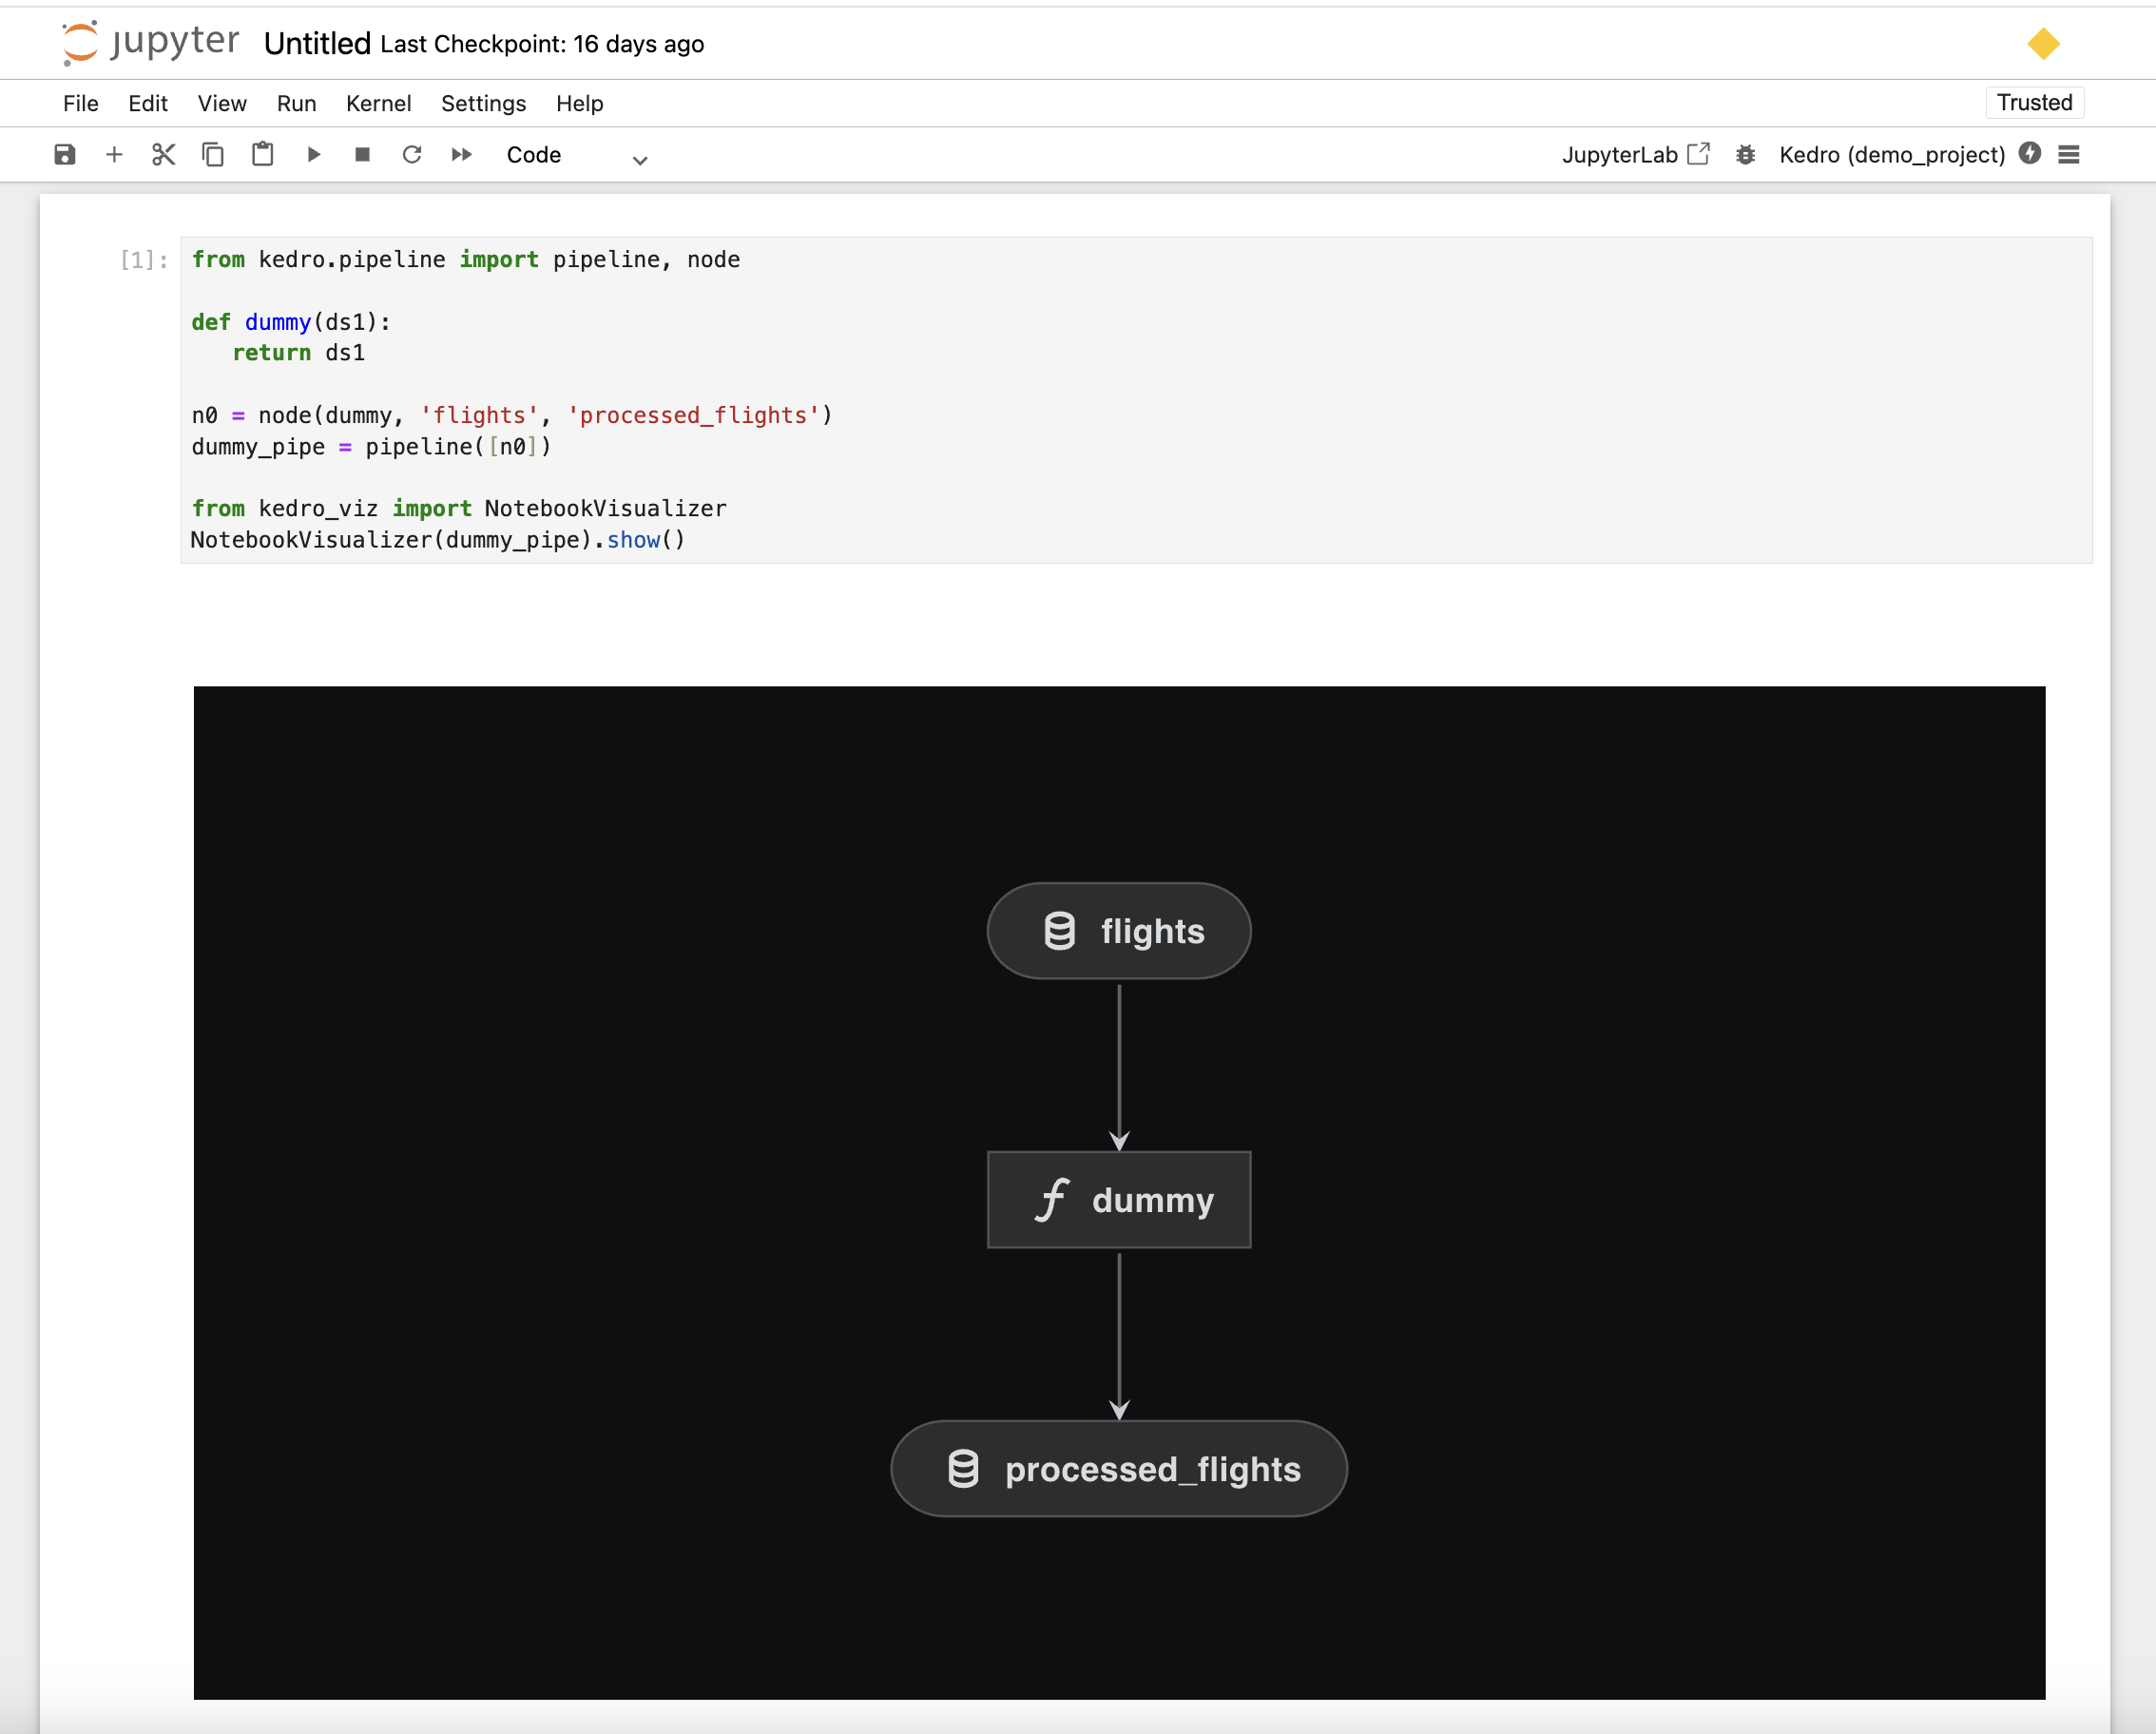Click 'NotebookVisualizer' in the import line

point(605,509)
